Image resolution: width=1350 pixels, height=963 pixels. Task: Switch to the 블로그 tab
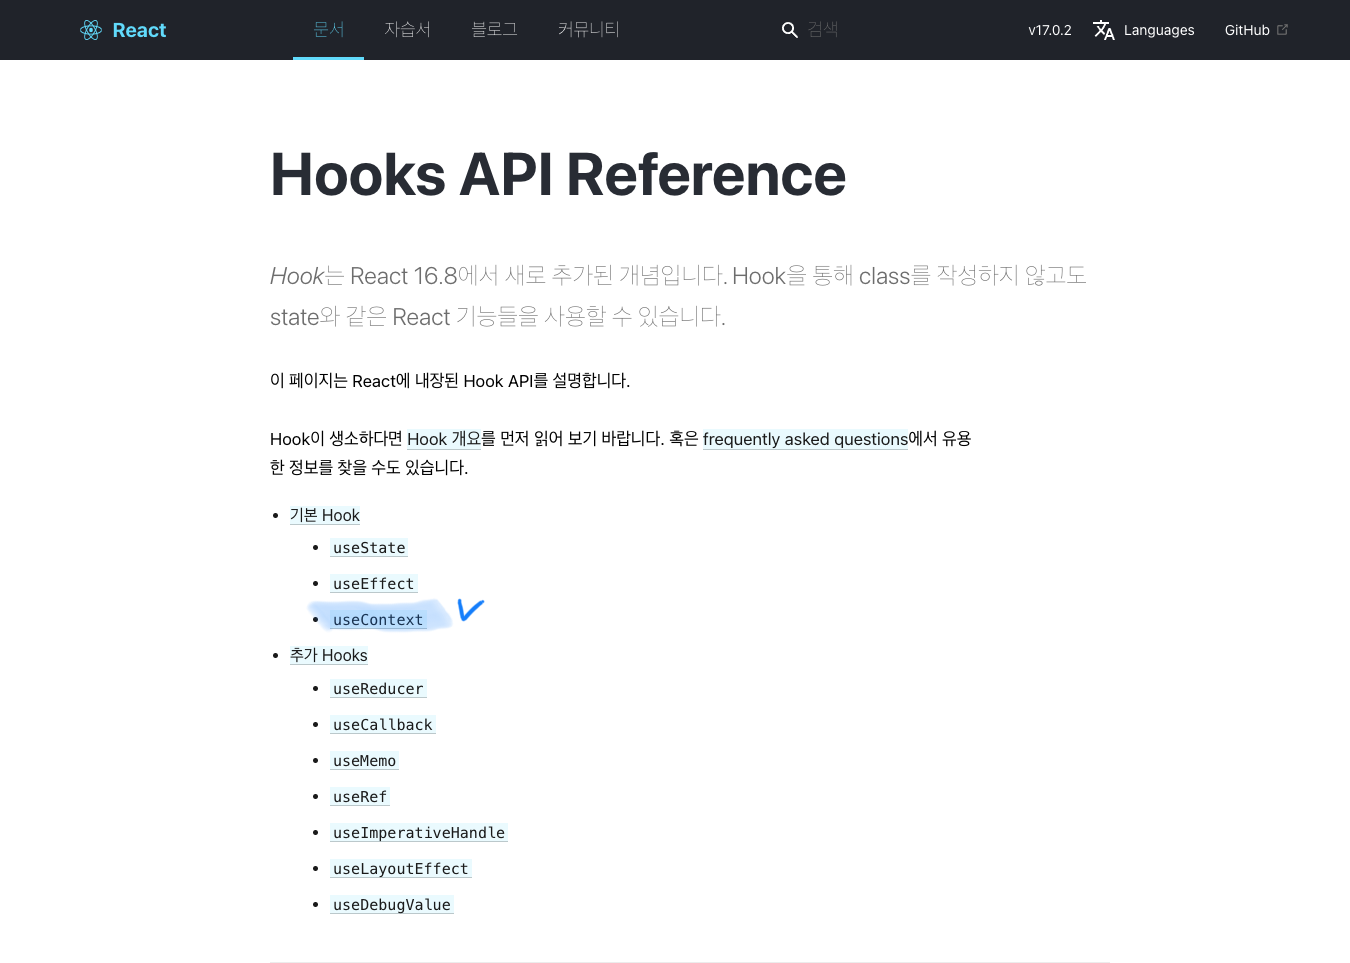pyautogui.click(x=494, y=30)
